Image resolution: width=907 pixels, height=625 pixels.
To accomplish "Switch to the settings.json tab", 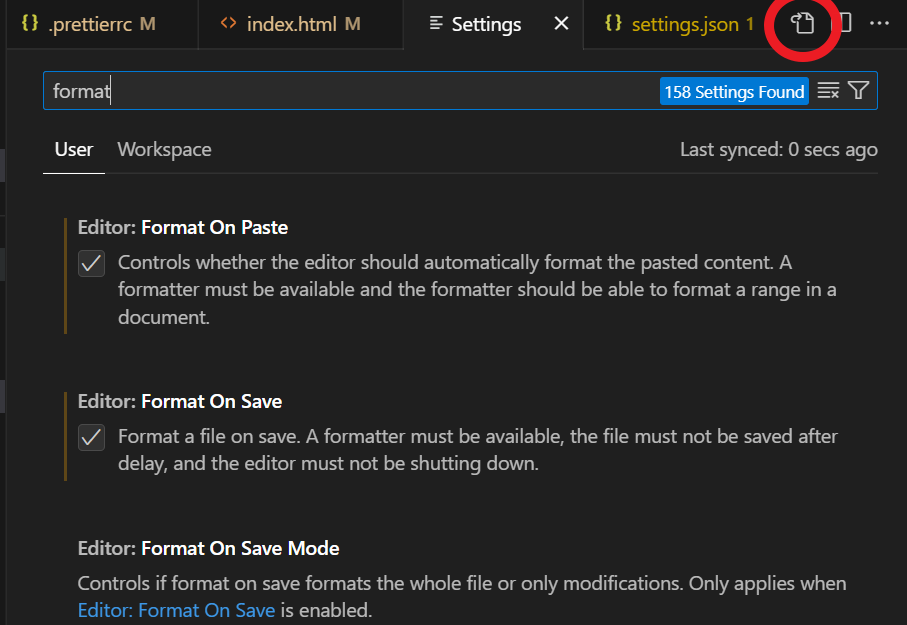I will click(684, 24).
